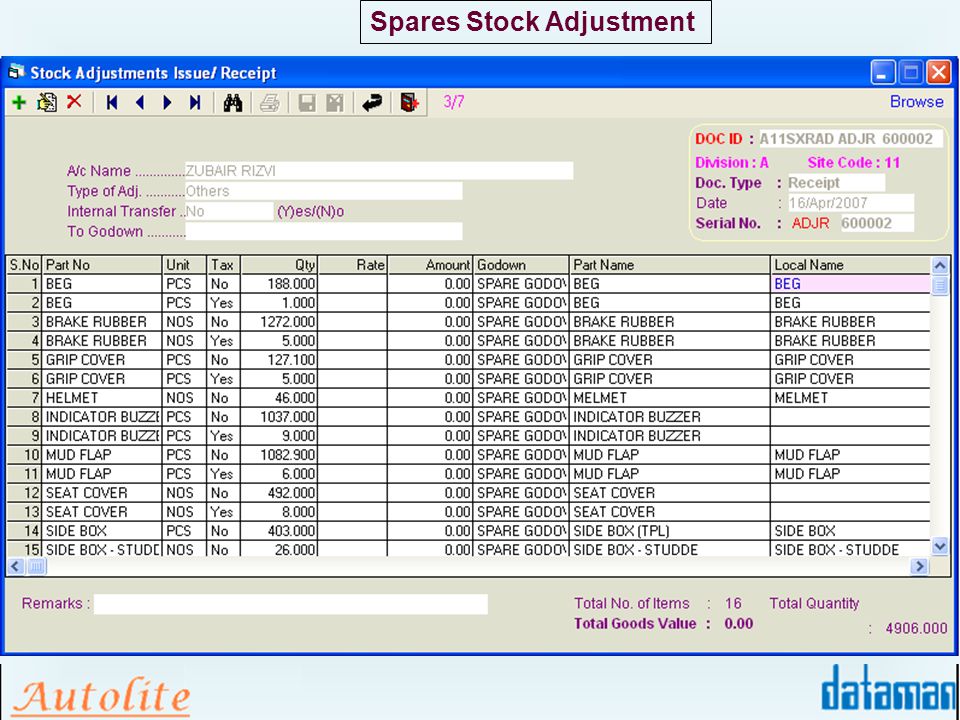The height and width of the screenshot is (720, 960).
Task: Click quantity 1272.000 in row 3
Action: point(279,322)
